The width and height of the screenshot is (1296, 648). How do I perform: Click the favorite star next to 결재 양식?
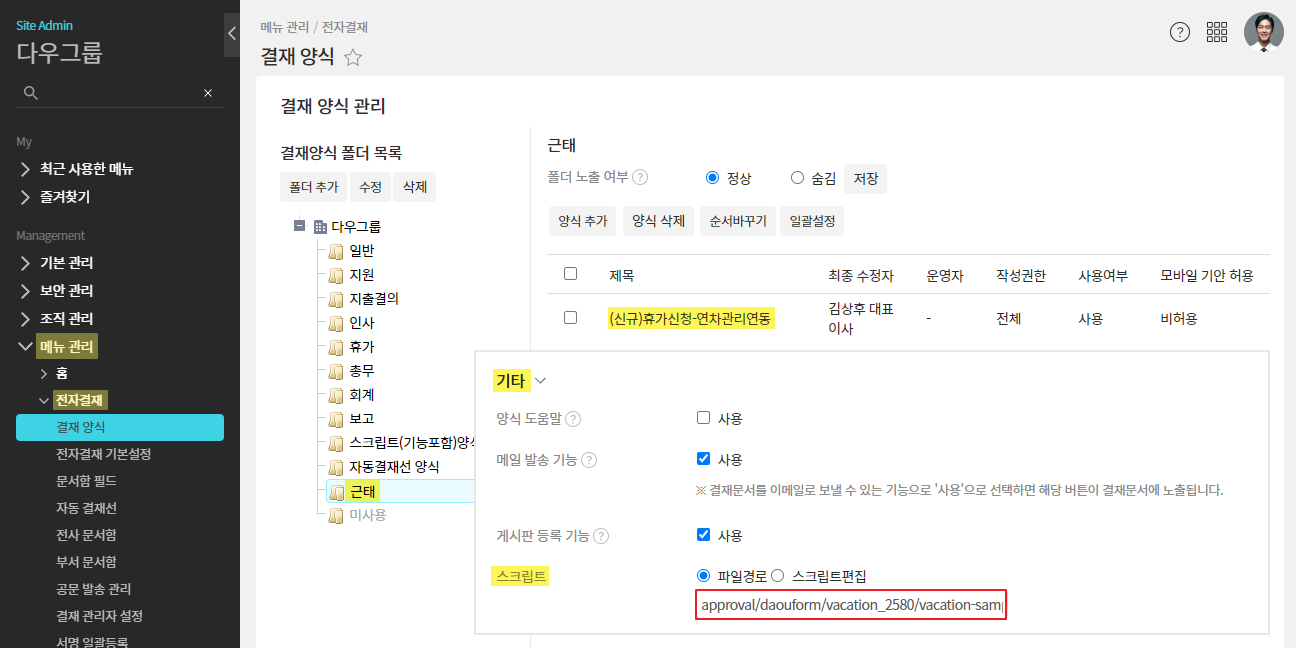coord(353,58)
